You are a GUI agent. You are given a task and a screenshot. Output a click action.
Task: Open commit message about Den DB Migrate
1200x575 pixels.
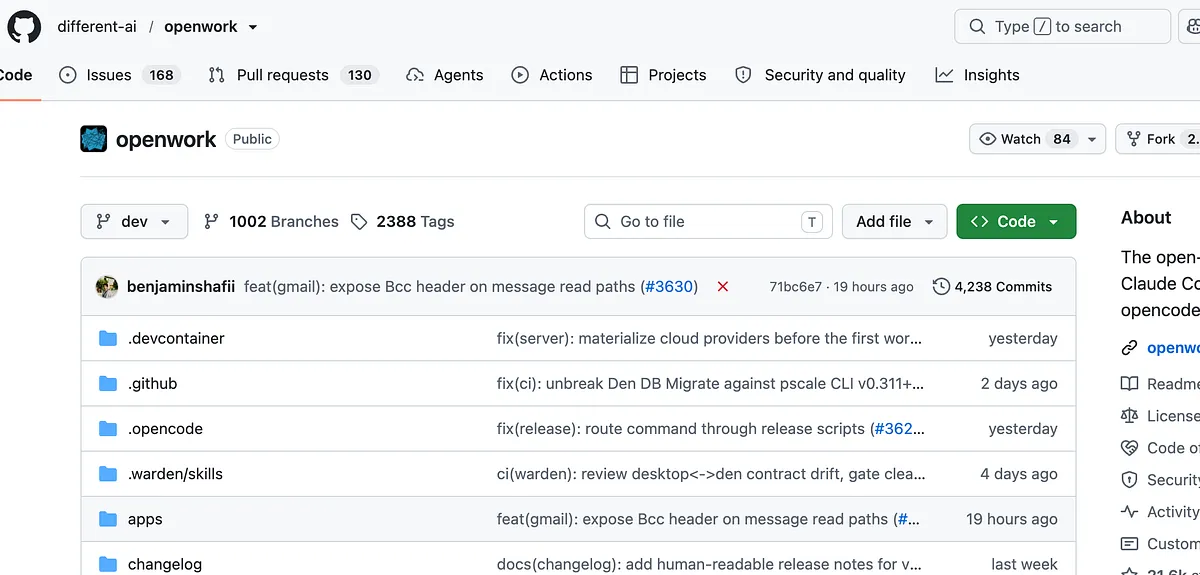pyautogui.click(x=710, y=383)
